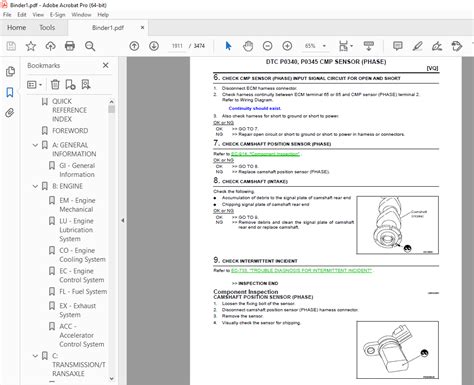Click the upload to cloud icon
474x385 pixels.
point(50,46)
